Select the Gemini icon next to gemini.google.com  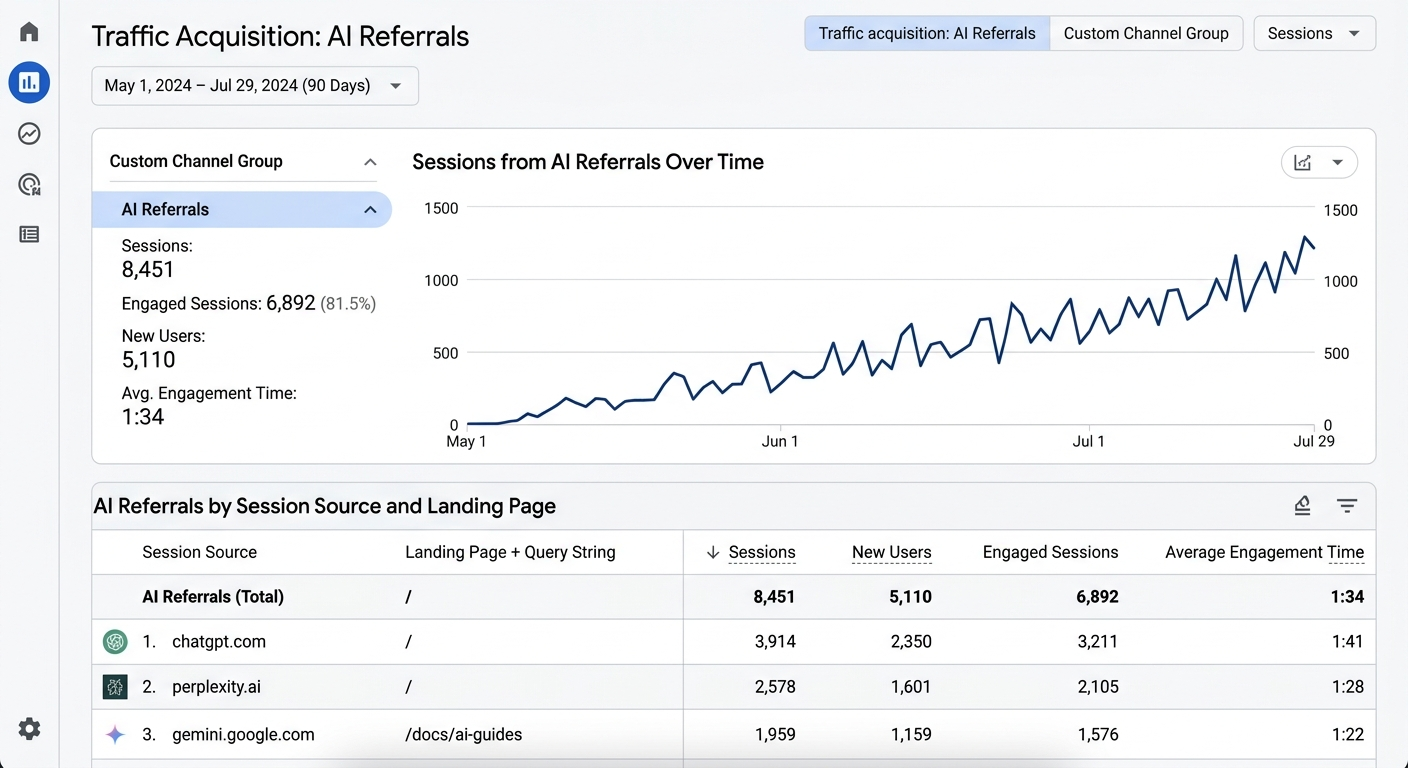(x=115, y=734)
